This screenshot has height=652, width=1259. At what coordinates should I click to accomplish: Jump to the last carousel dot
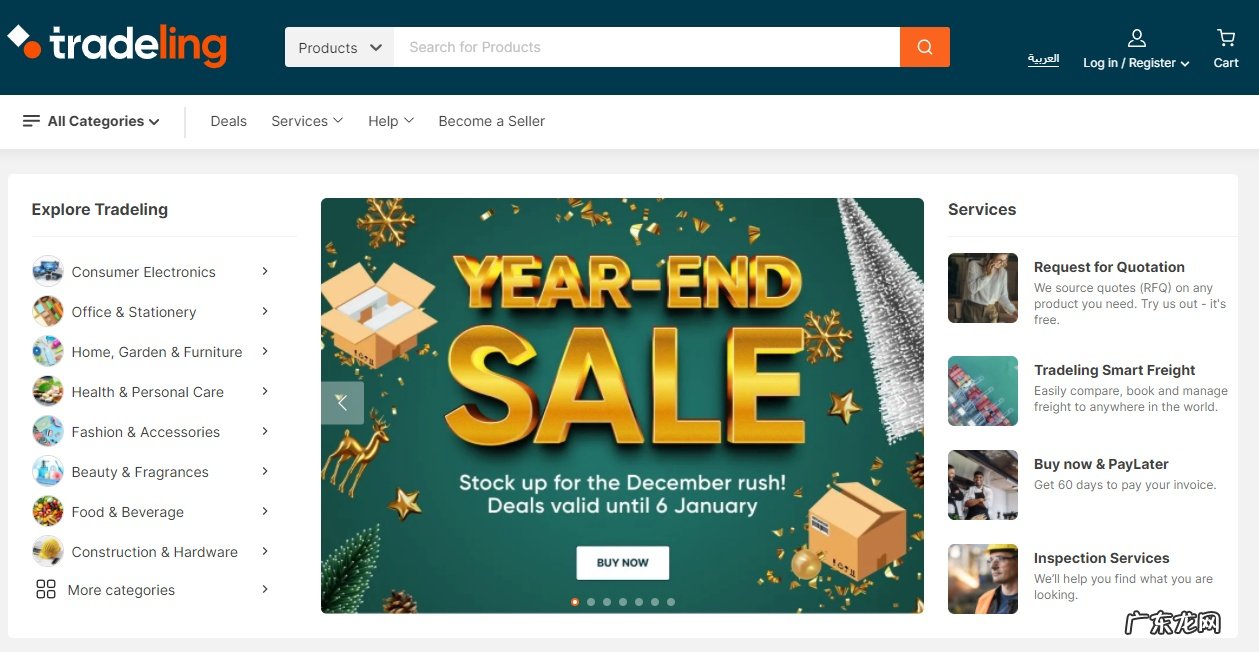[671, 602]
